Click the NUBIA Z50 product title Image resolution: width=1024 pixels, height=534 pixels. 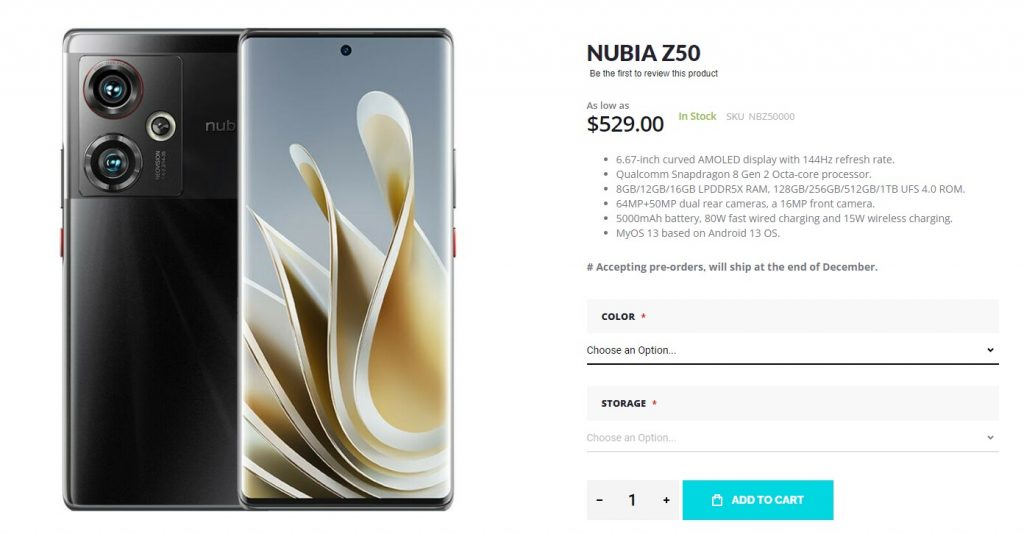pyautogui.click(x=643, y=53)
